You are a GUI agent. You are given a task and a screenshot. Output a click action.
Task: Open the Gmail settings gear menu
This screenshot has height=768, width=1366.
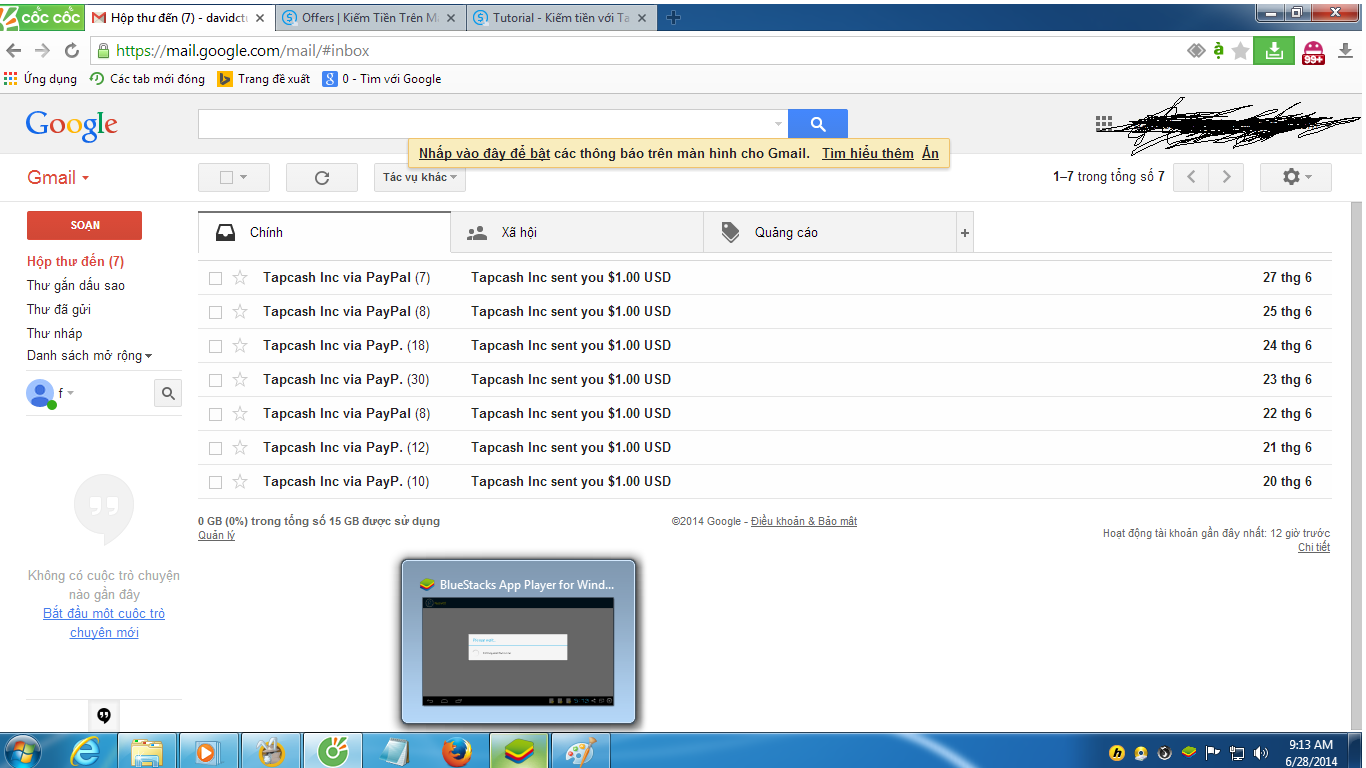[1295, 177]
